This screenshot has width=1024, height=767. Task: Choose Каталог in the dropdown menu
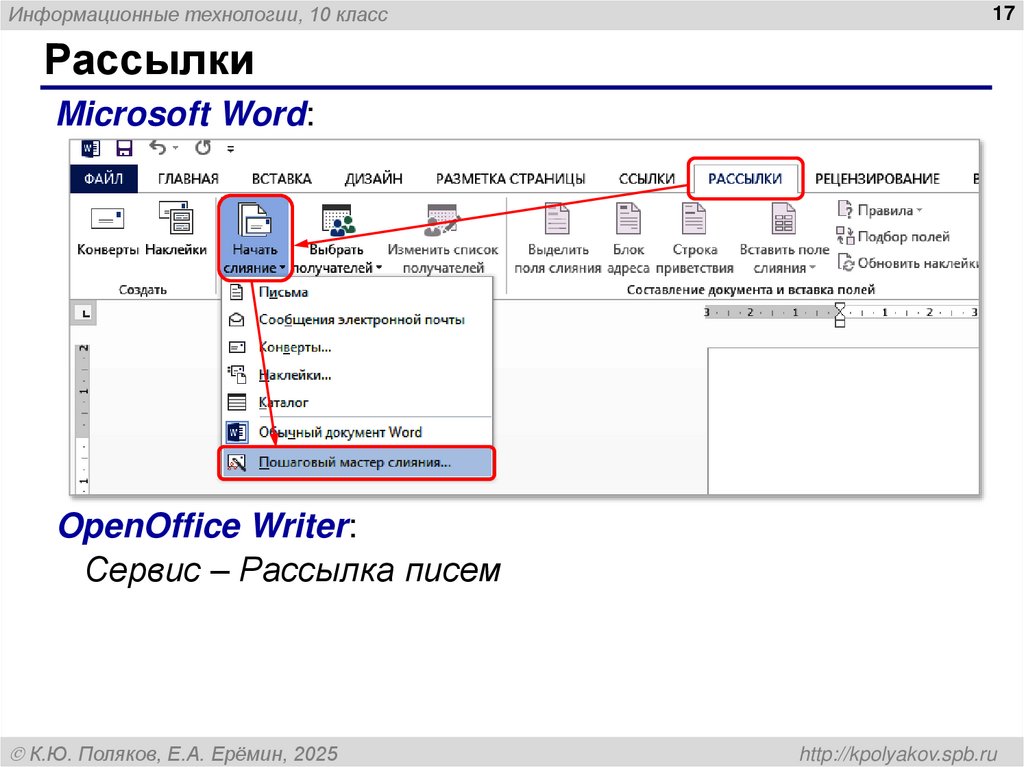[357, 402]
